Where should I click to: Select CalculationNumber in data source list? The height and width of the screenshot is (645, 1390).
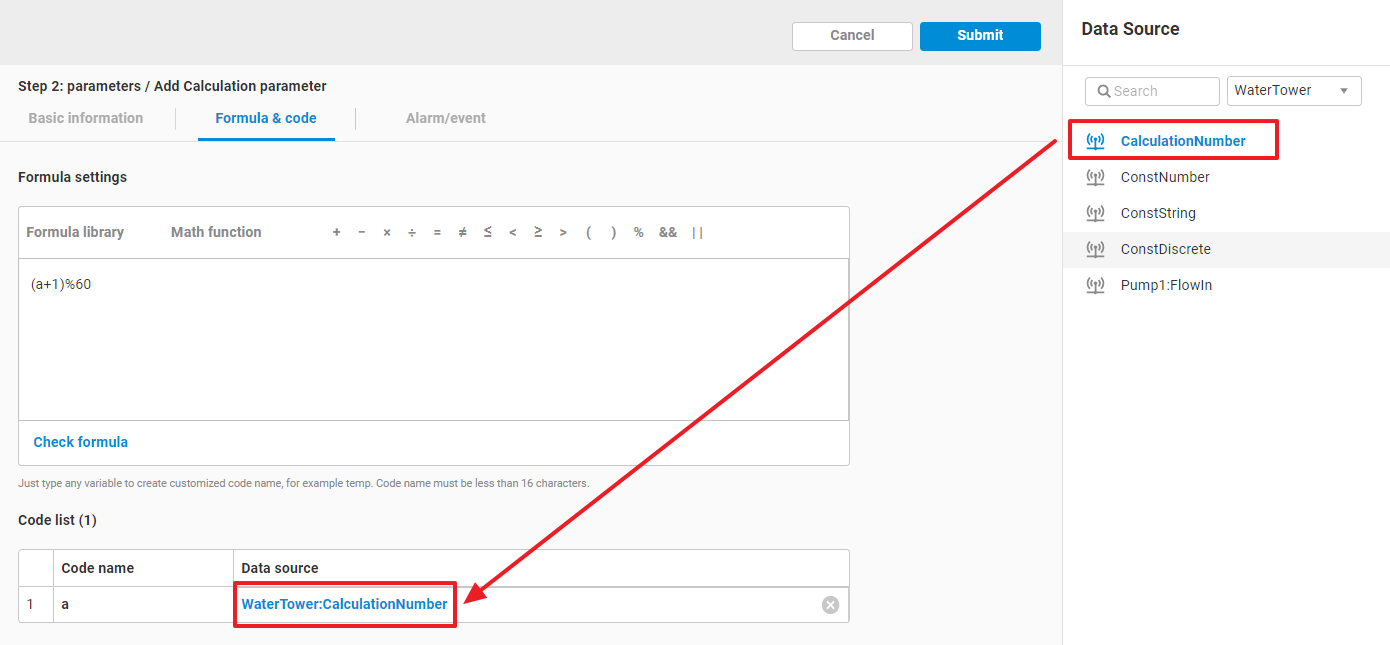(1182, 141)
